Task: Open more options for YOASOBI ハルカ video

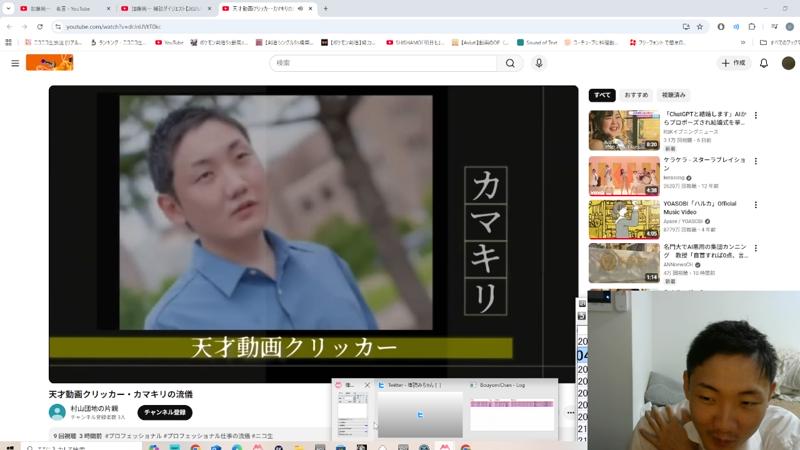Action: tap(756, 205)
